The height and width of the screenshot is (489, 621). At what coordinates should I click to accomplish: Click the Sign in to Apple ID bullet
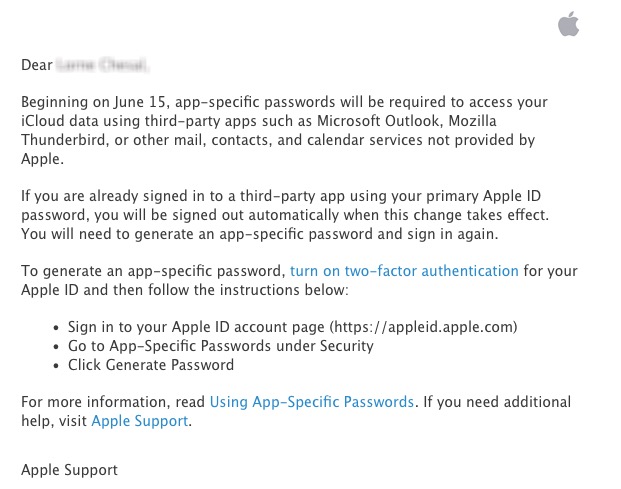pos(292,327)
